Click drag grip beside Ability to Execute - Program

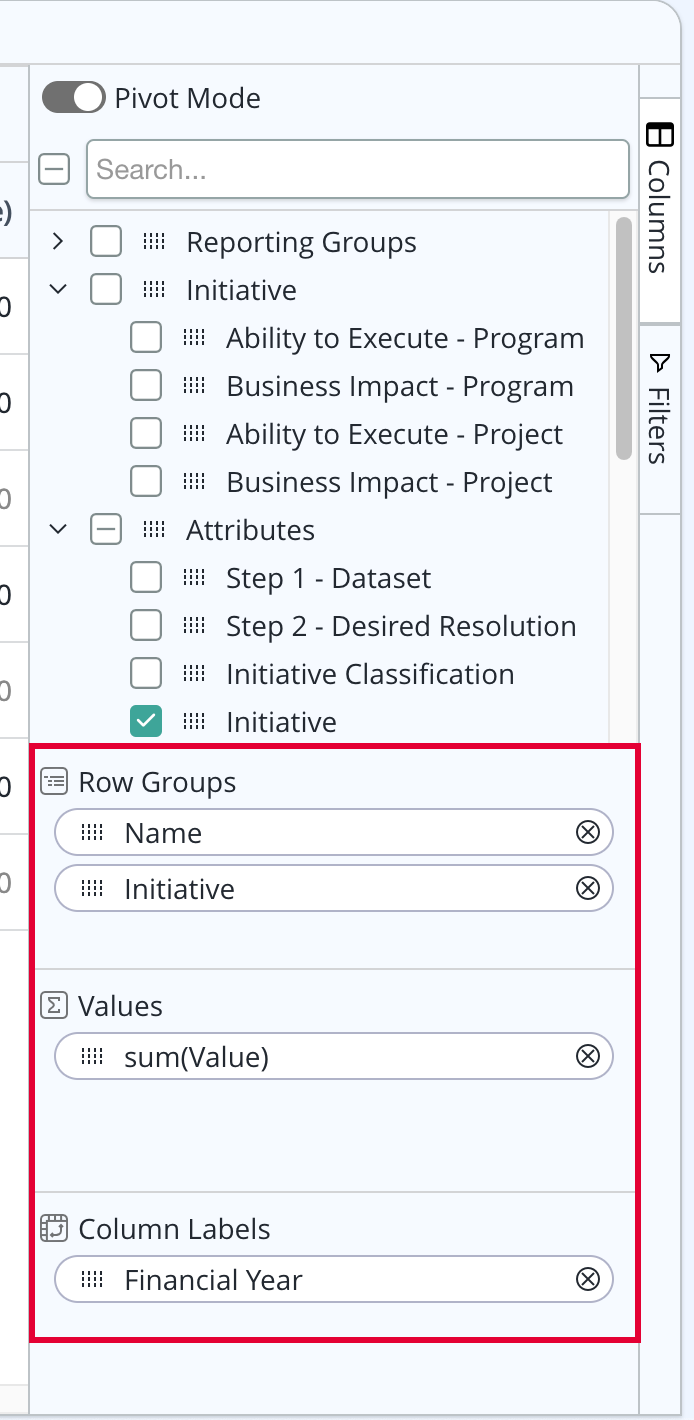[x=194, y=338]
